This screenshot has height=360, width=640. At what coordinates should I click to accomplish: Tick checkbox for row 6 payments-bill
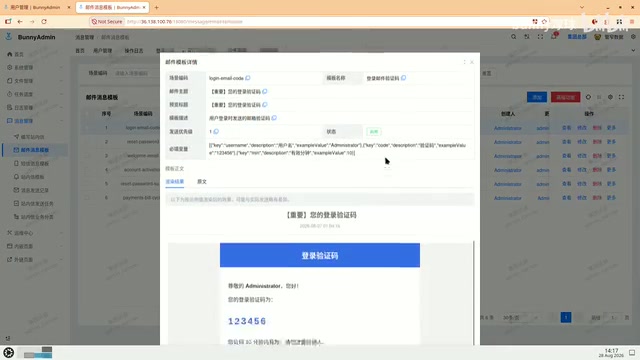coord(87,198)
